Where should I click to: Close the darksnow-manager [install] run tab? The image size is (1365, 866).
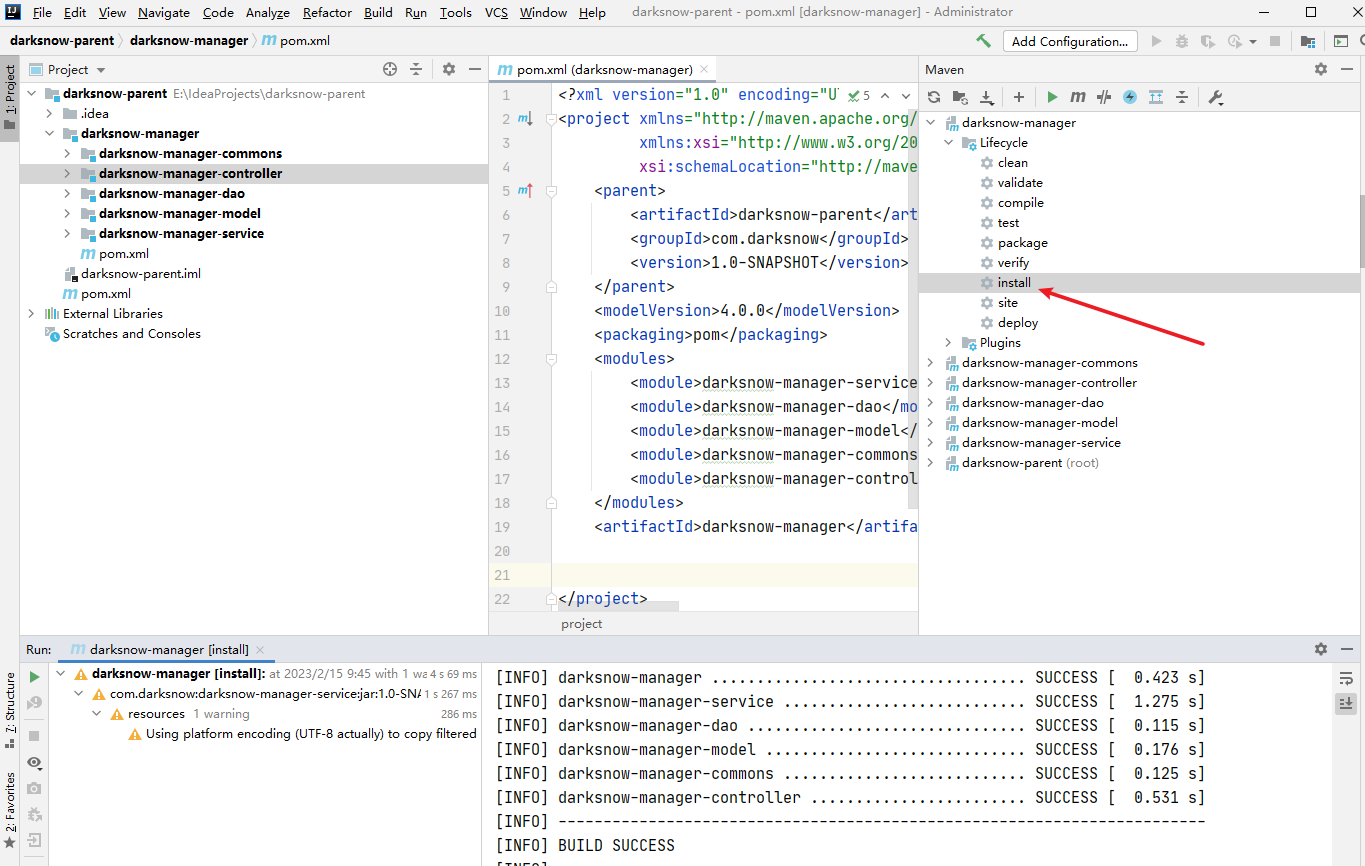[x=260, y=650]
